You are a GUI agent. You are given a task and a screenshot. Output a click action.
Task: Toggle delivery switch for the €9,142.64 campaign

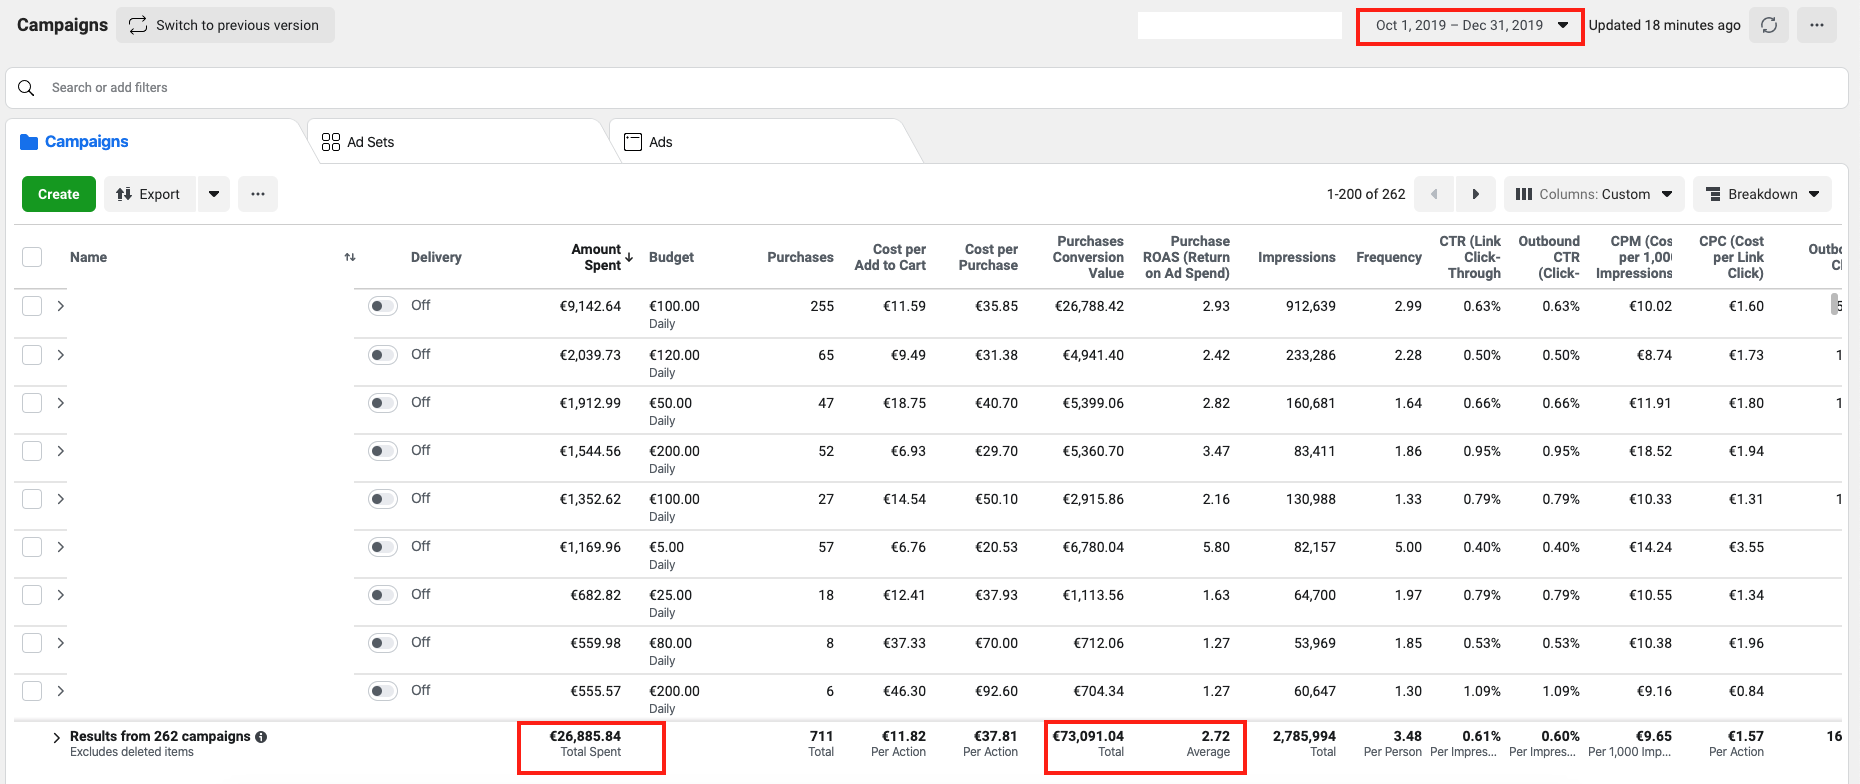point(382,306)
